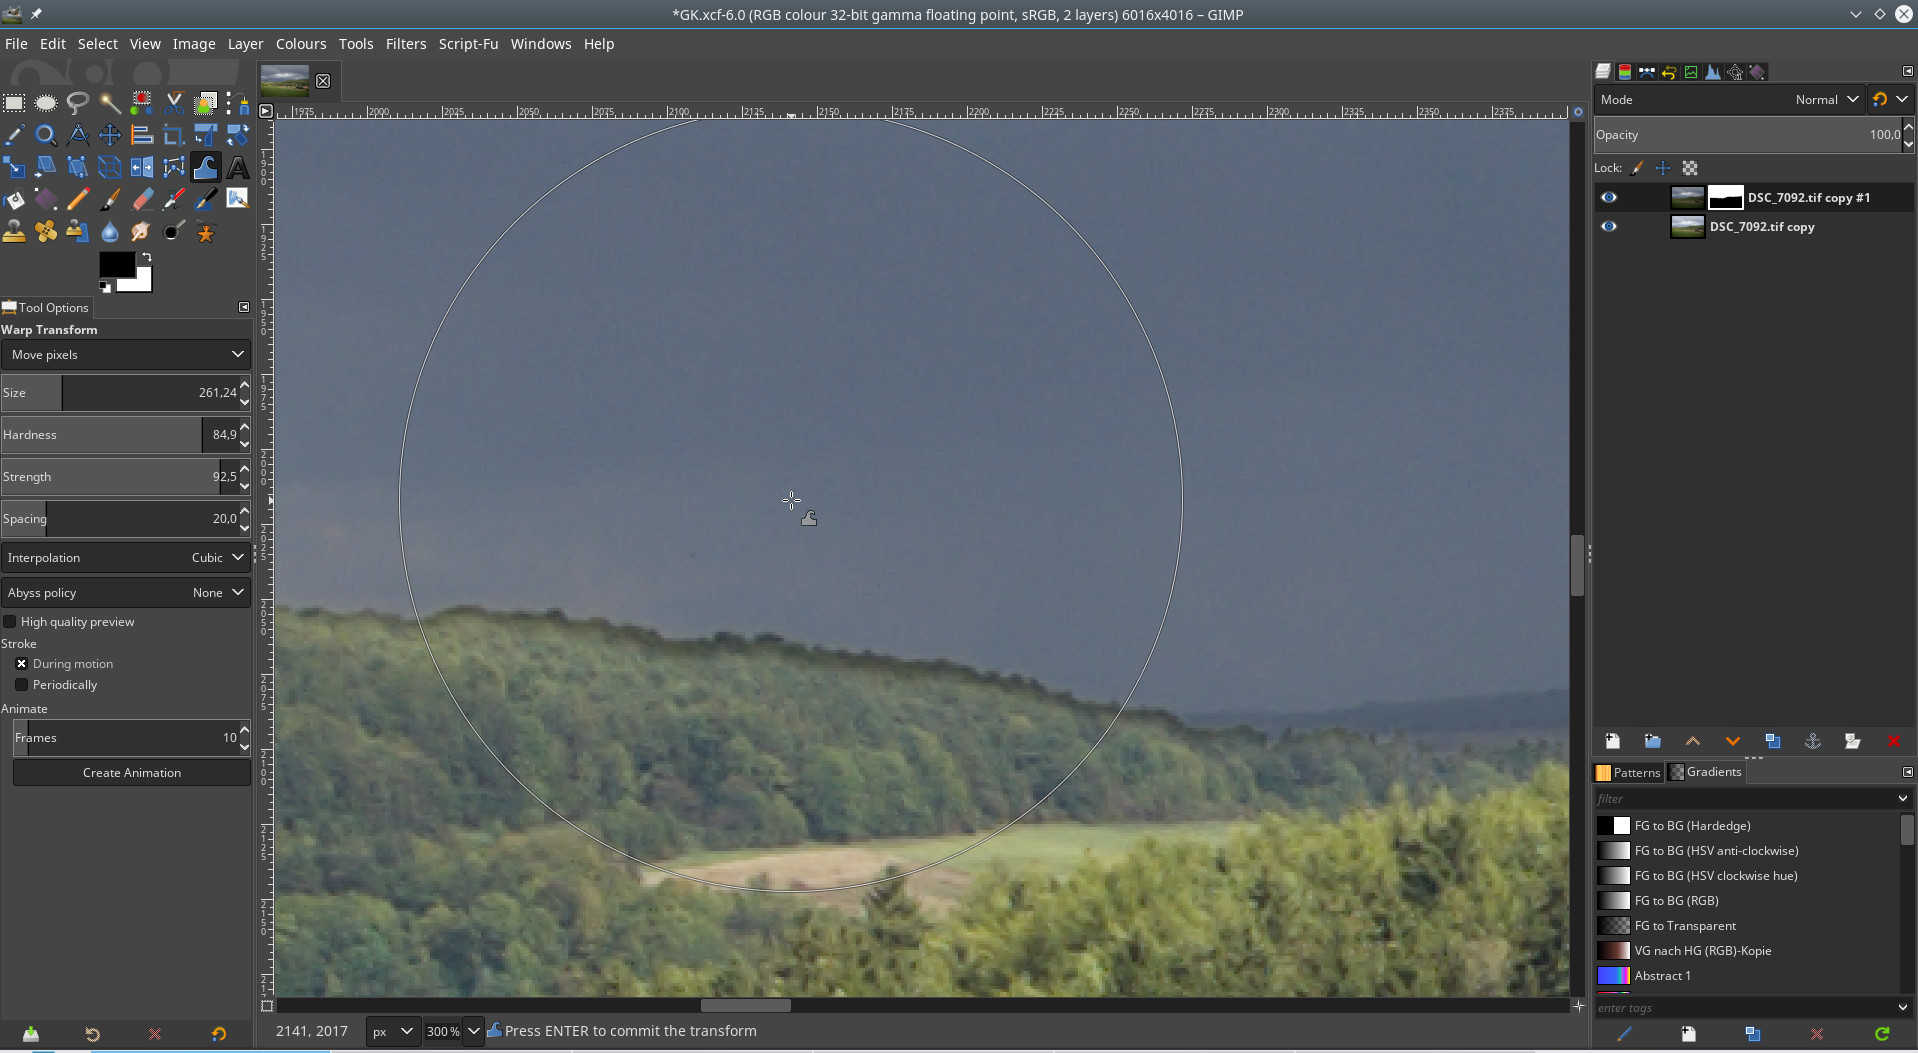Swap foreground and background colours

(146, 258)
